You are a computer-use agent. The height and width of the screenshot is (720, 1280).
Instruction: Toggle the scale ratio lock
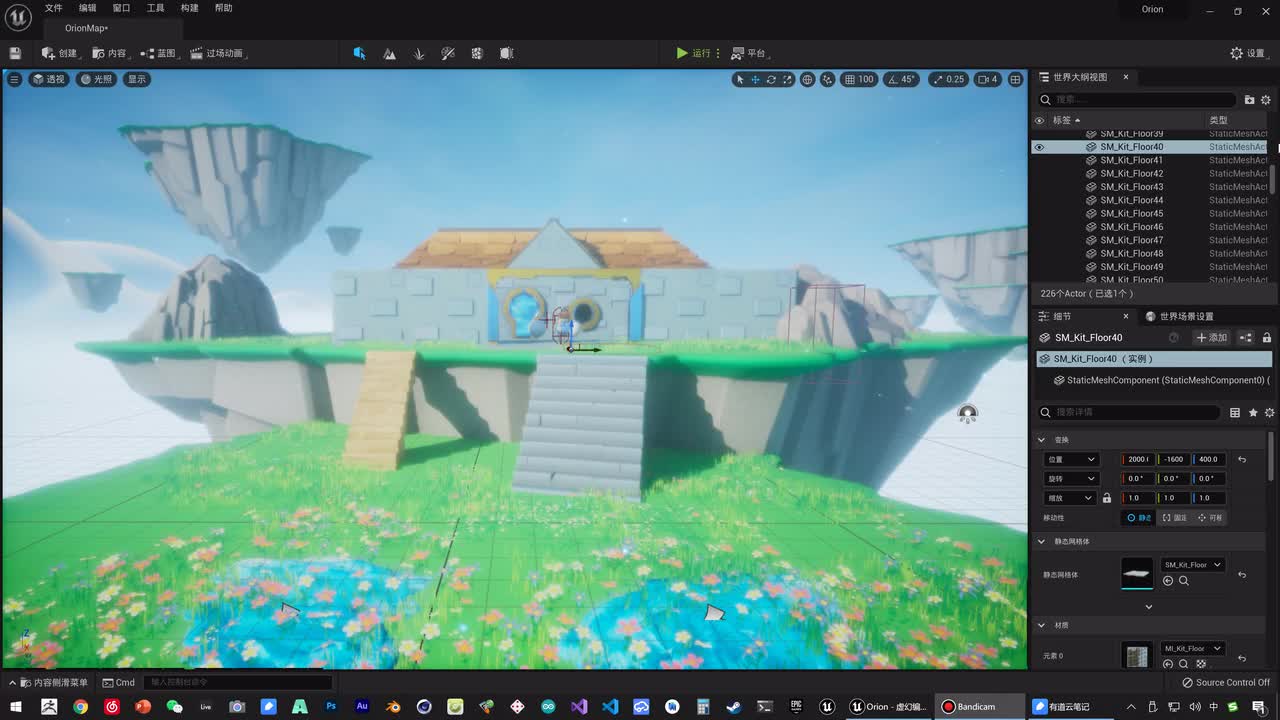(x=1107, y=498)
